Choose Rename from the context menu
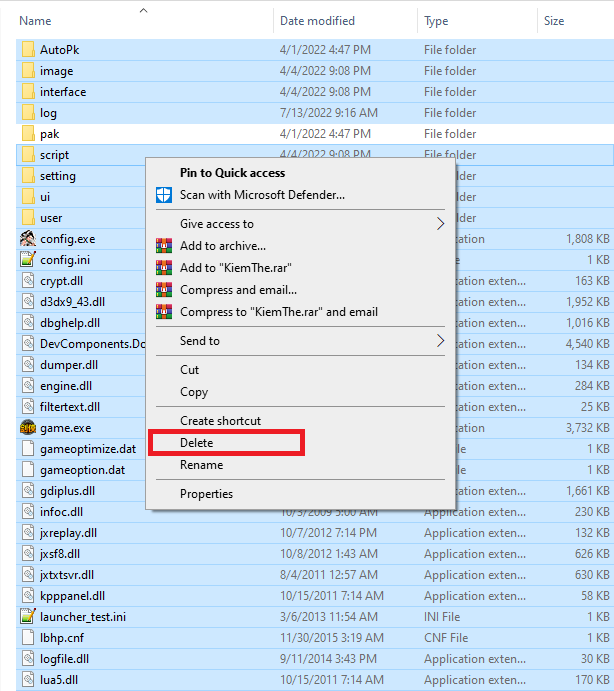This screenshot has width=614, height=691. (201, 465)
